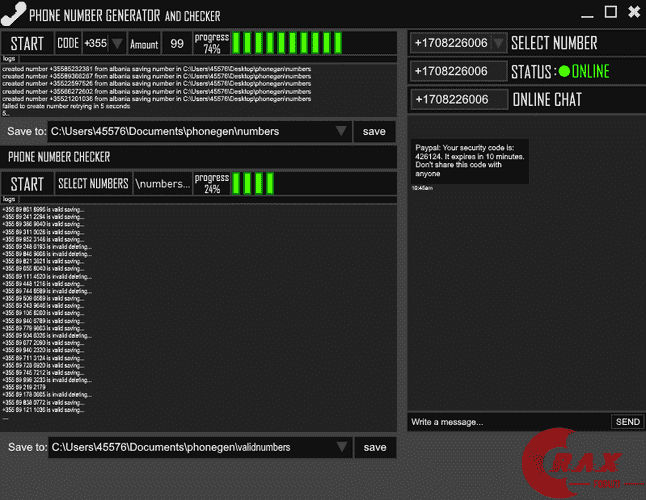Minimize the window with the underscore icon
Screen dimensions: 646x500
pyautogui.click(x=587, y=16)
